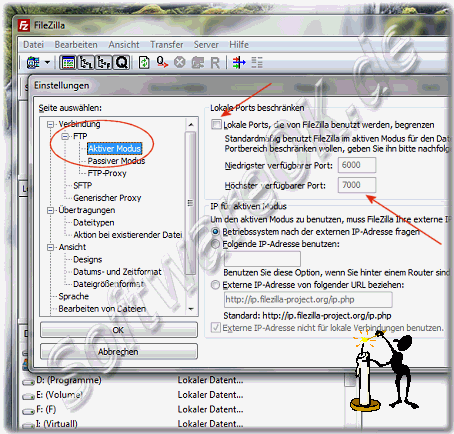The image size is (454, 434).
Task: Select 'Aktion bei existierender Datei' page
Action: [128, 235]
